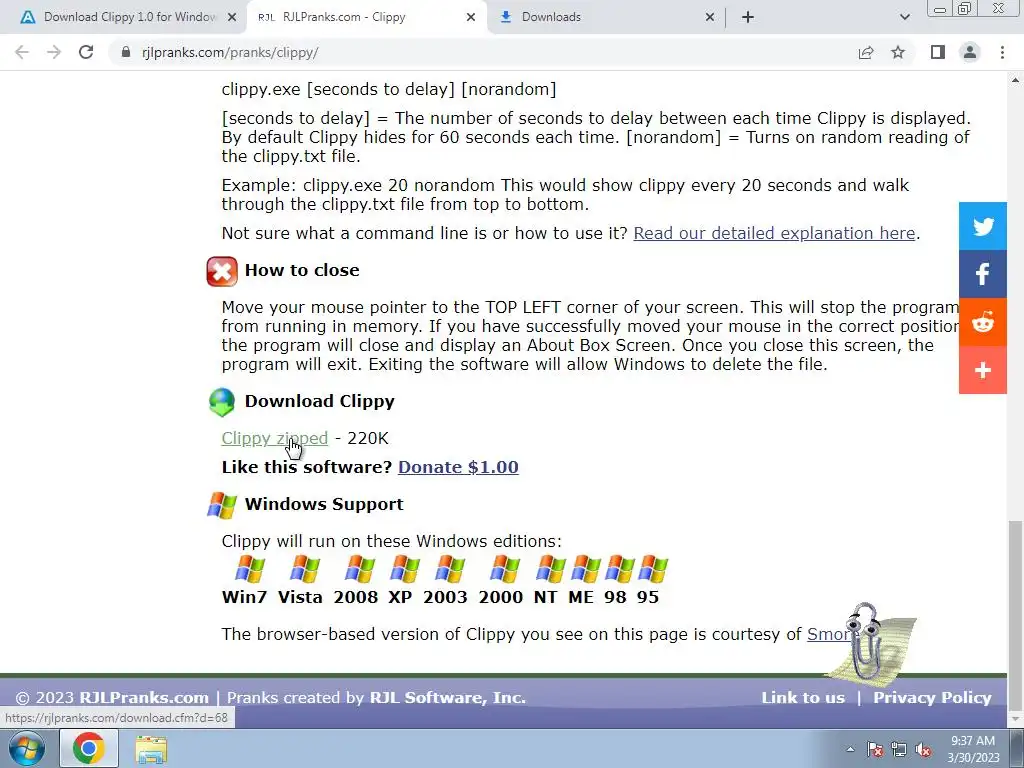The height and width of the screenshot is (768, 1024).
Task: Open the Privacy Policy footer link
Action: 932,697
